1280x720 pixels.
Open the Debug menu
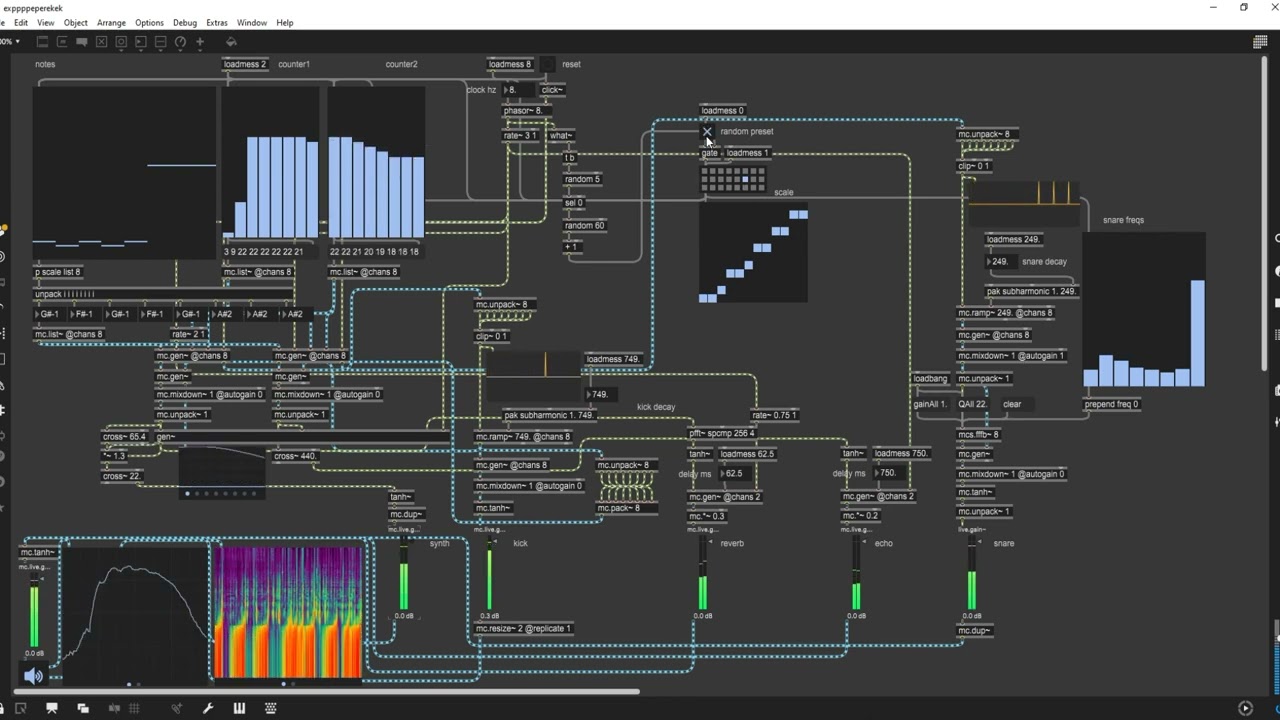185,22
